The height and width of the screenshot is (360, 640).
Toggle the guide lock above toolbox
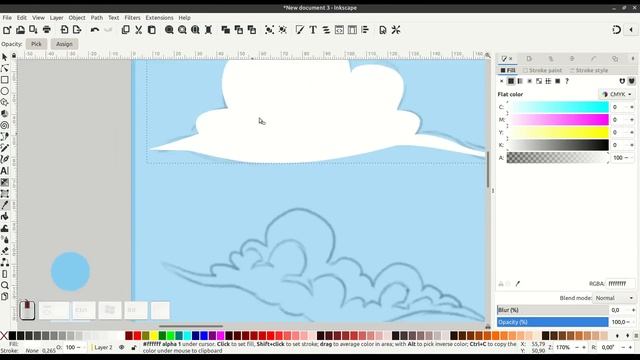pyautogui.click(x=14, y=56)
